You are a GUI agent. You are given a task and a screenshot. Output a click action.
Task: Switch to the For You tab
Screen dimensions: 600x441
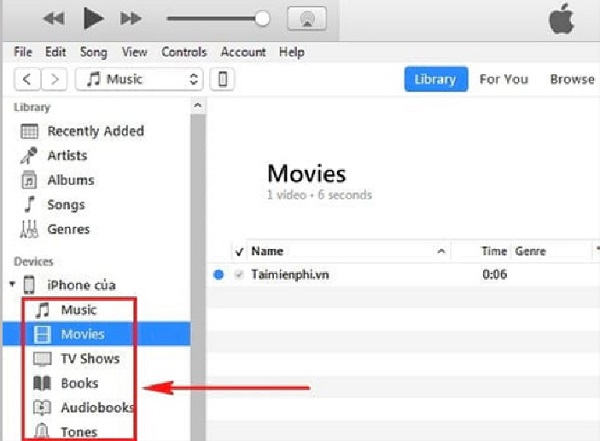(504, 79)
